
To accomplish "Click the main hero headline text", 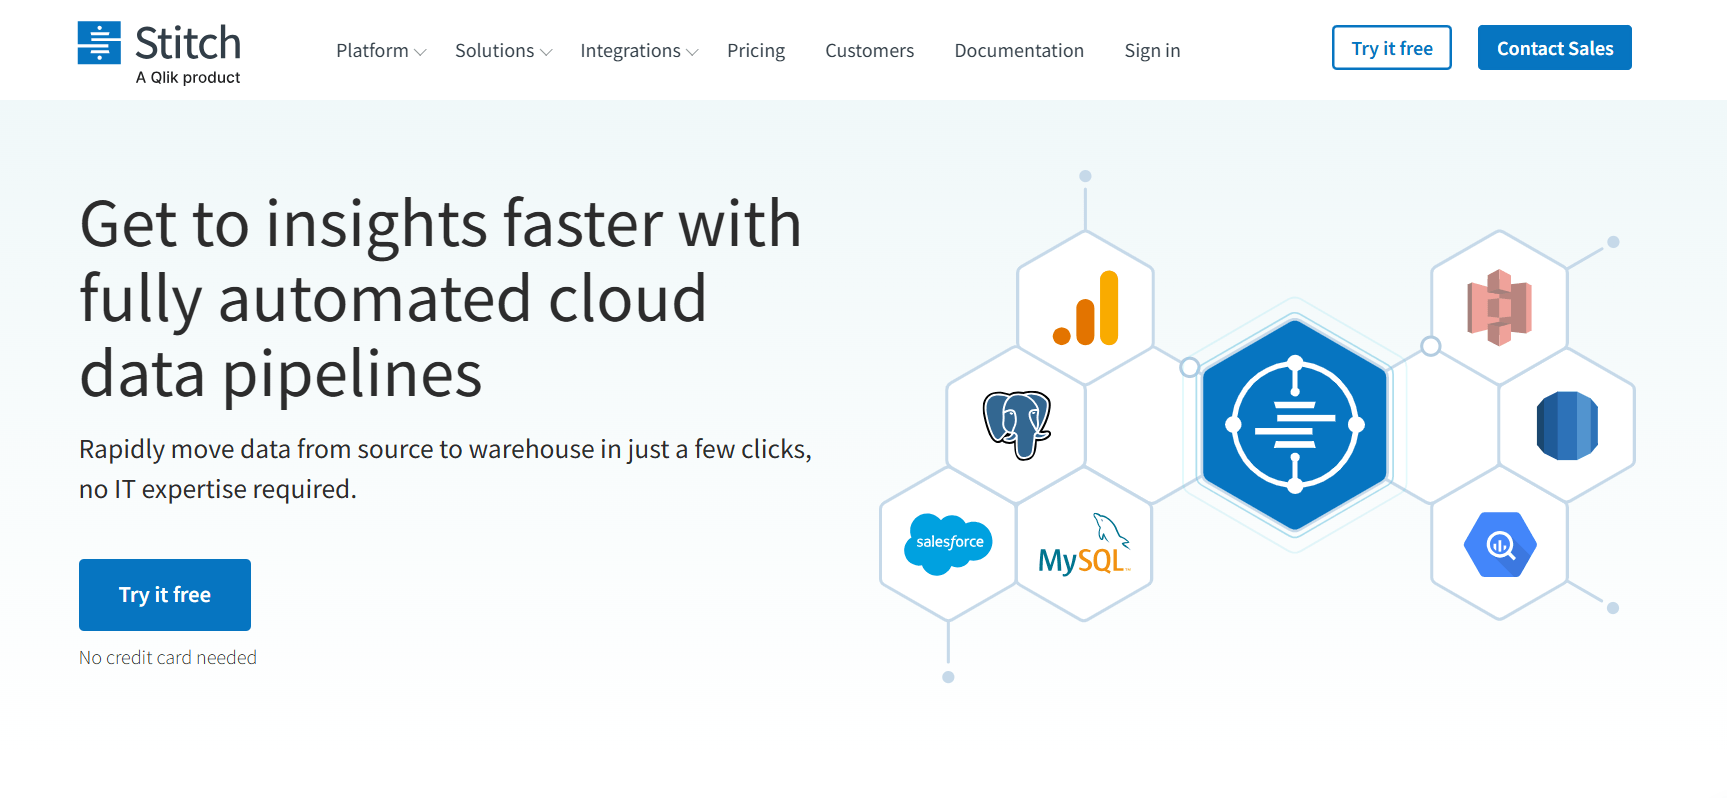I will coord(440,298).
